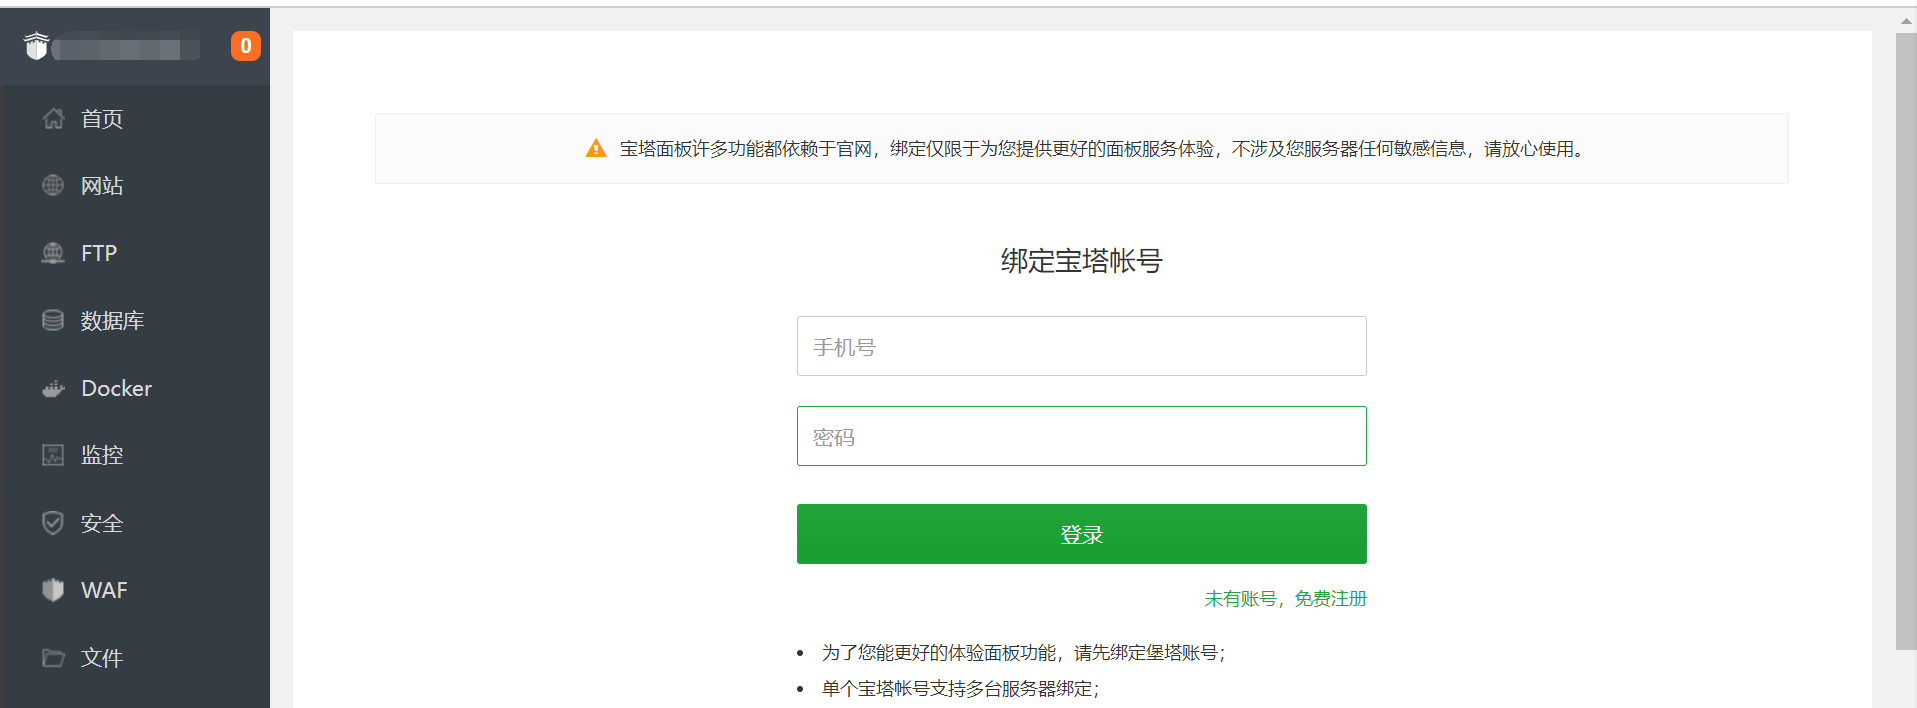Click the vertical scrollbar thumb
Image resolution: width=1917 pixels, height=708 pixels.
coord(1906,342)
